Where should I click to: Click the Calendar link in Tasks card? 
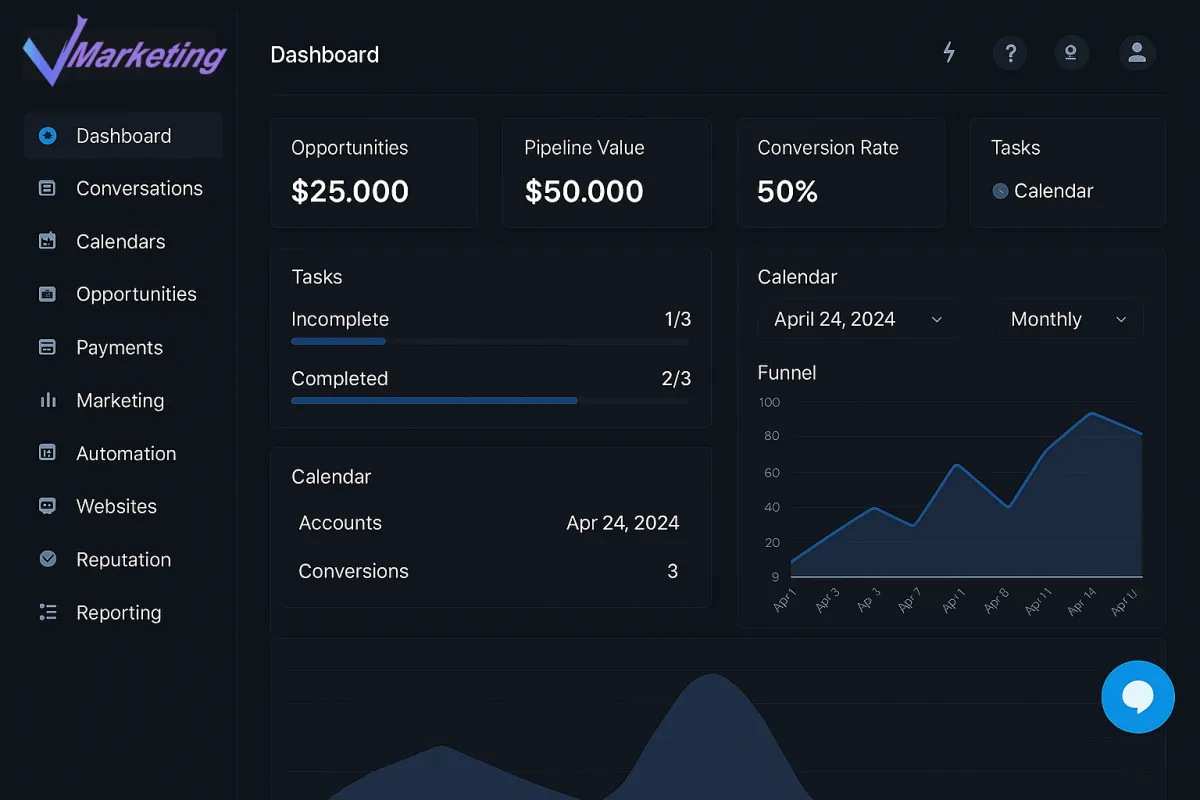click(1053, 191)
